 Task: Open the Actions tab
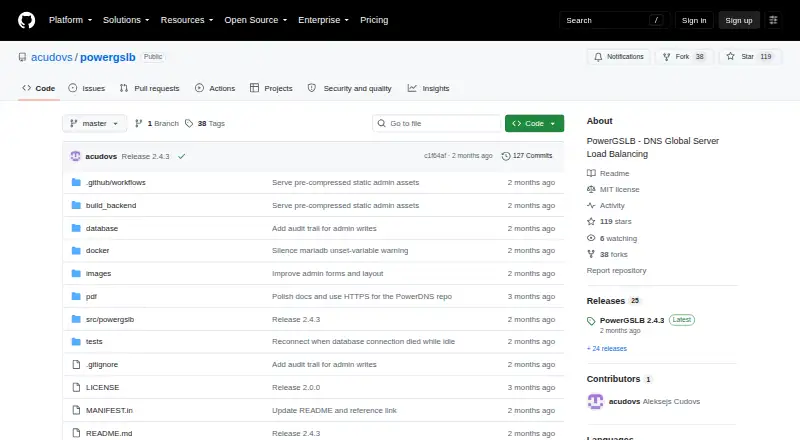point(215,88)
